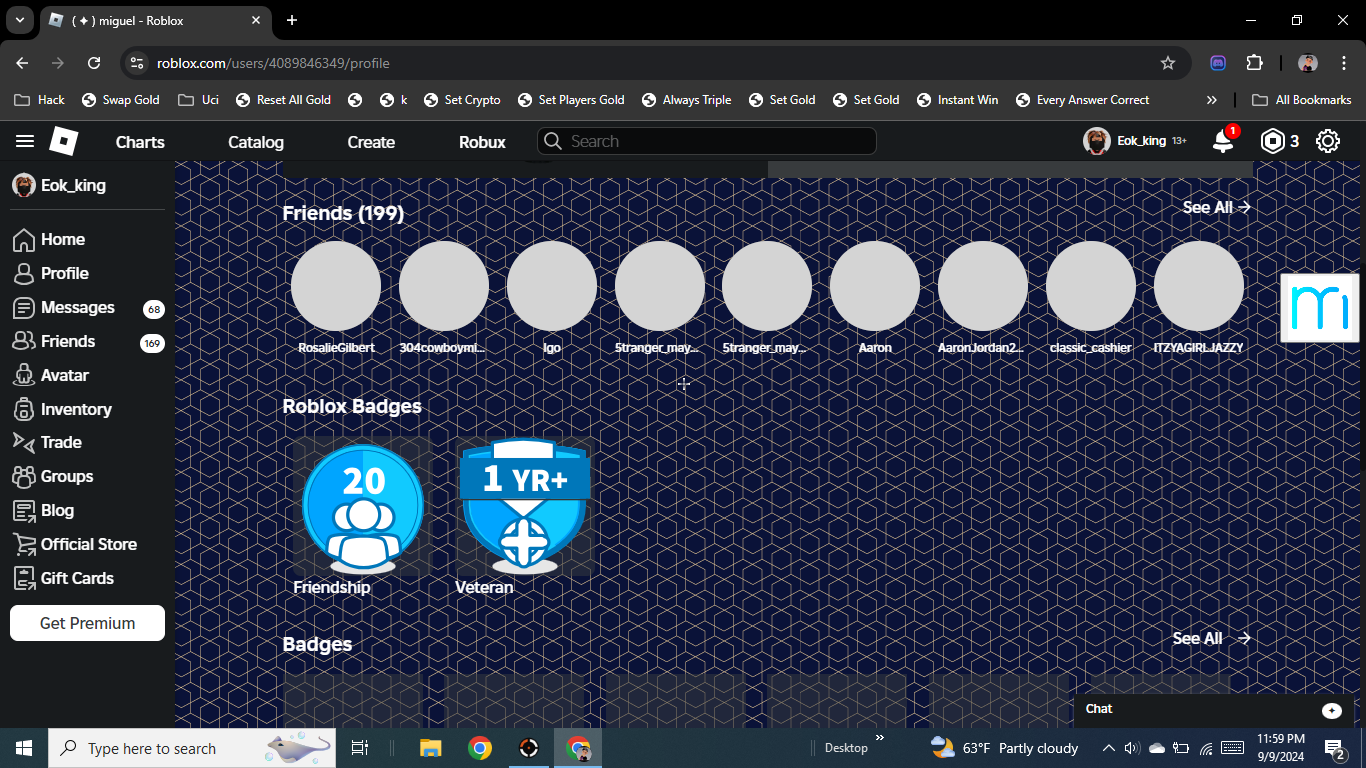Screen dimensions: 1366x768
Task: View site information icon in address bar
Action: [138, 63]
